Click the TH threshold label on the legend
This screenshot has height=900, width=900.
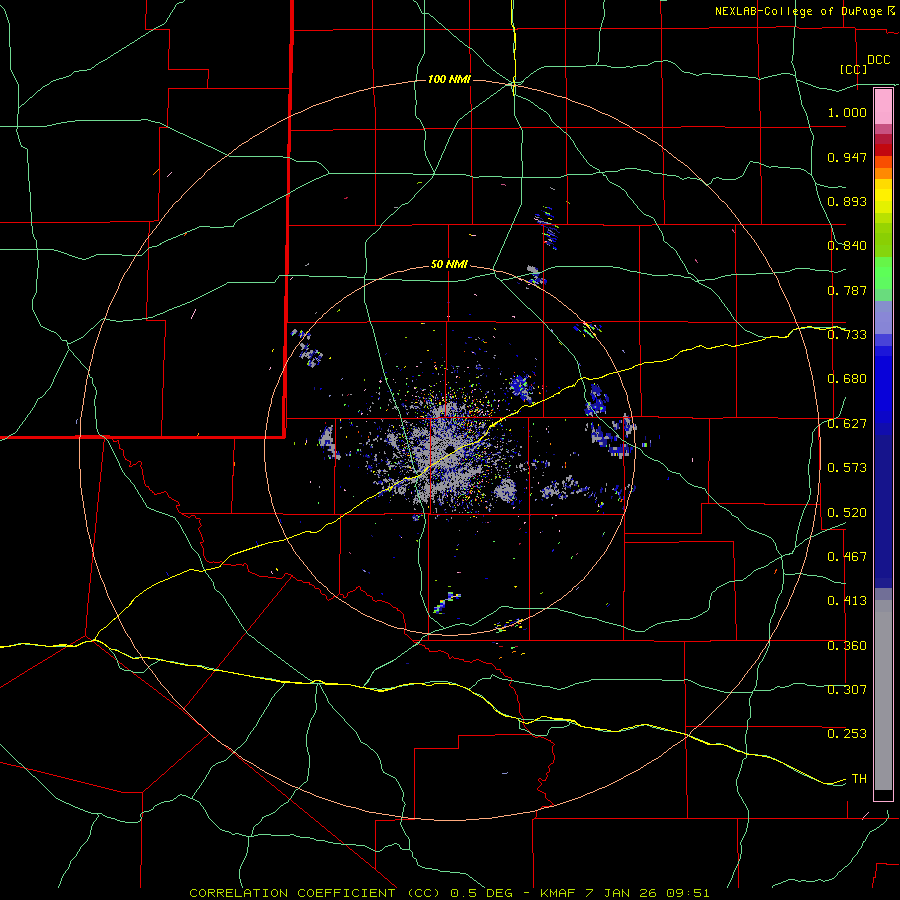coord(859,779)
